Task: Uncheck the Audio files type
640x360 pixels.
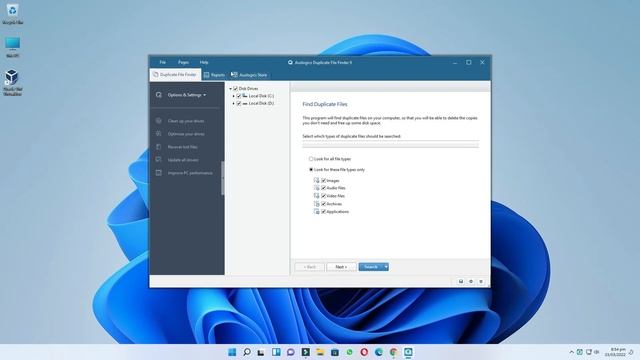Action: 323,188
